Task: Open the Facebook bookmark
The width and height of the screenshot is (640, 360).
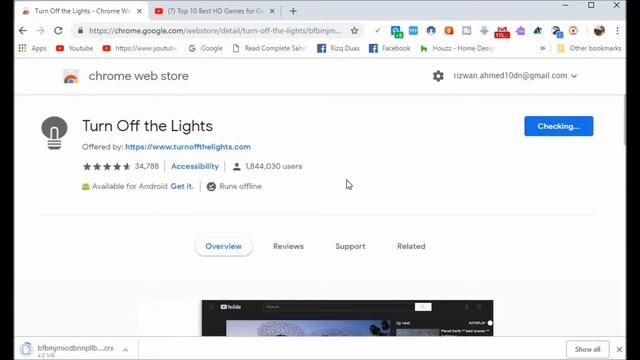Action: [x=389, y=48]
